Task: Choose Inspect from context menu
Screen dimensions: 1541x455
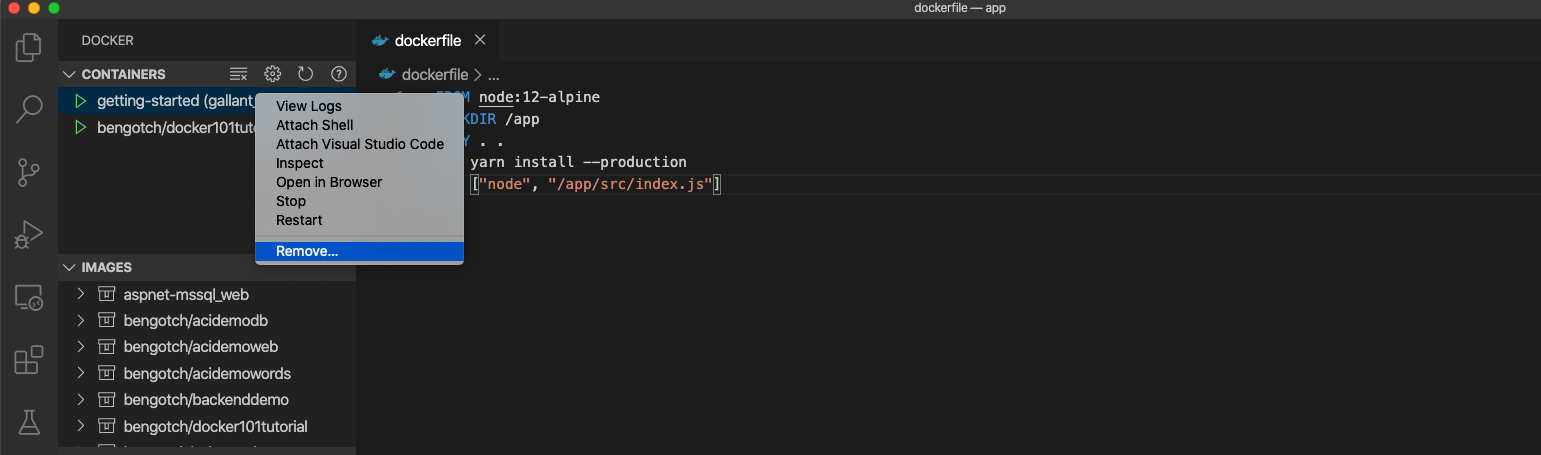Action: tap(359, 163)
